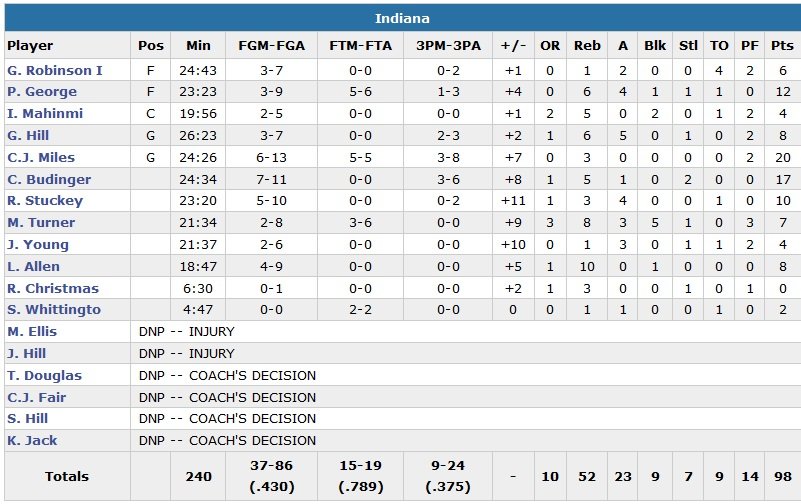Viewport: 801px width, 504px height.
Task: Open G. Robinson I player link
Action: 55,70
